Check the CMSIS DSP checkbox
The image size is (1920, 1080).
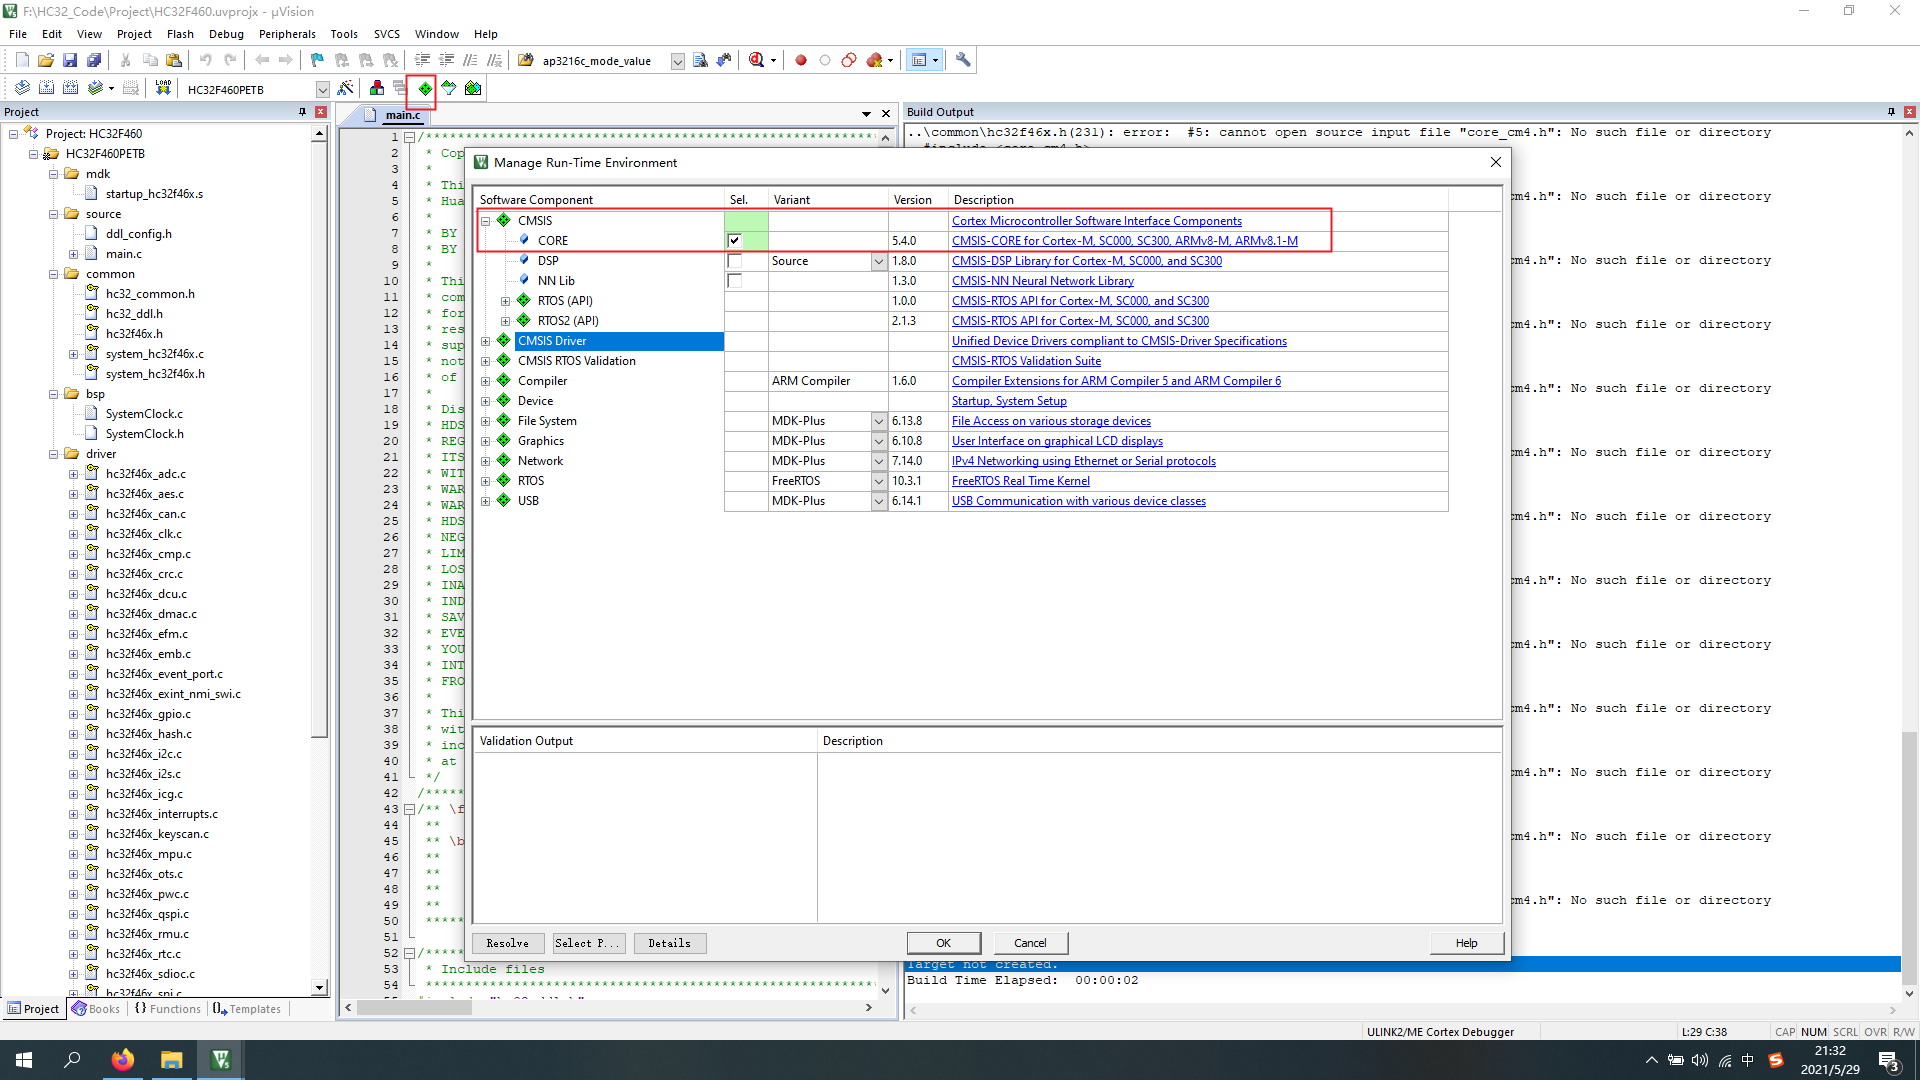point(735,261)
